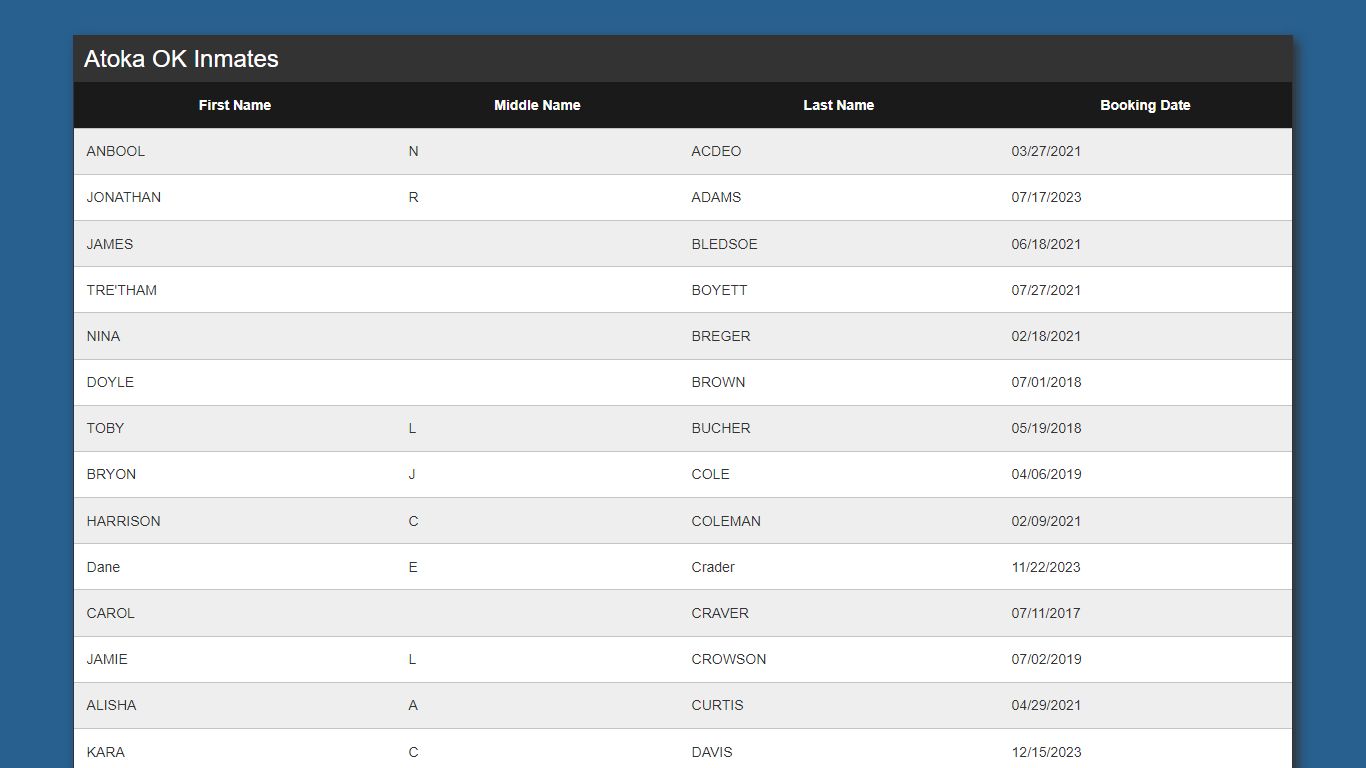1366x768 pixels.
Task: Select last name BREGER
Action: [721, 336]
